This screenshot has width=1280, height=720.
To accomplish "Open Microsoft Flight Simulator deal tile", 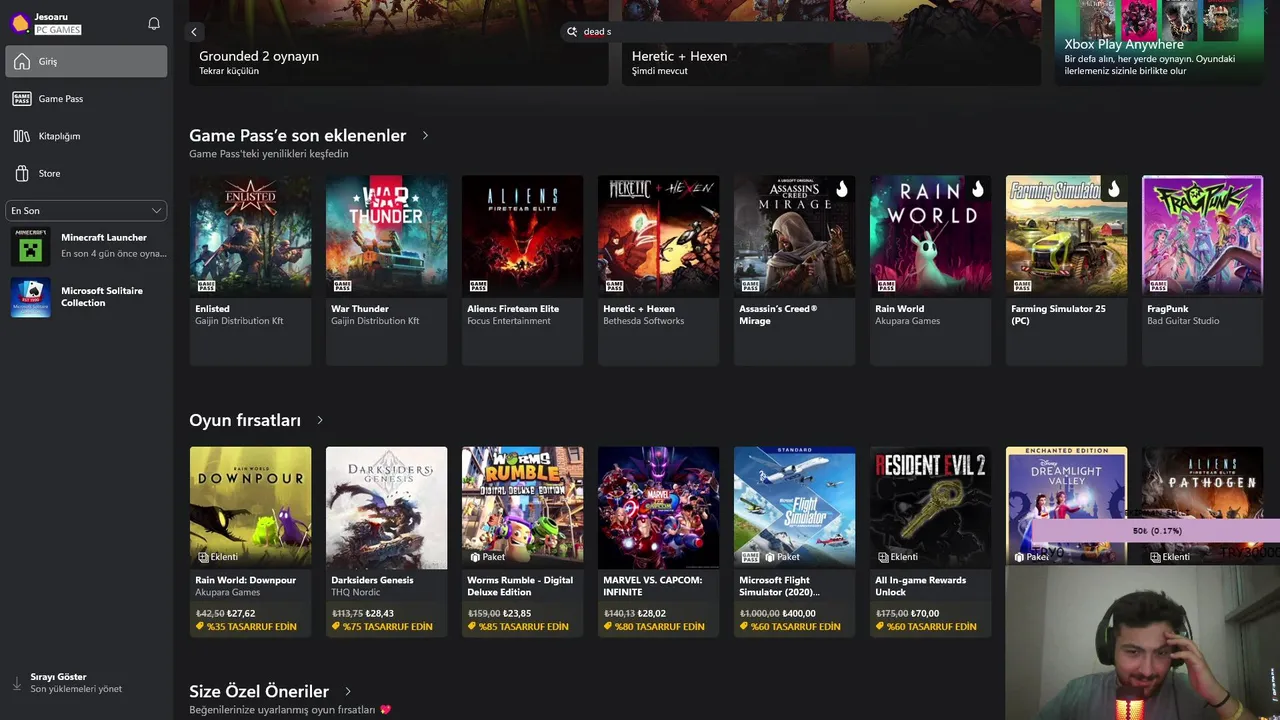I will pos(794,541).
